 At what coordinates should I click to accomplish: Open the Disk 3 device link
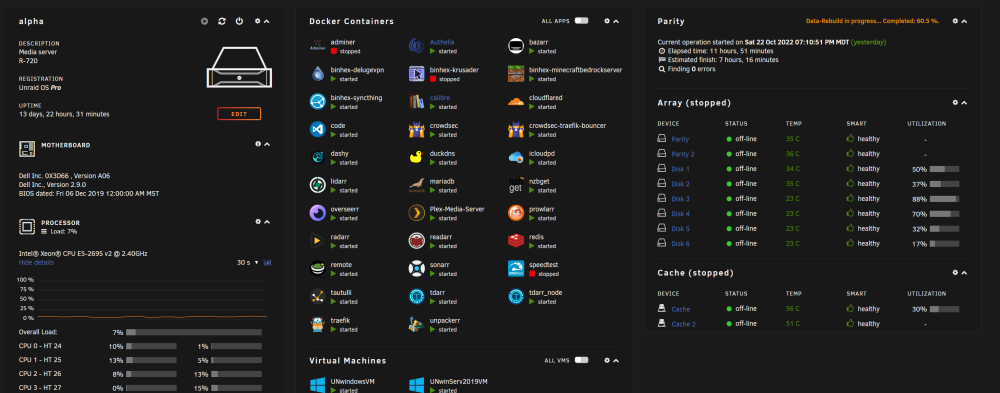680,198
